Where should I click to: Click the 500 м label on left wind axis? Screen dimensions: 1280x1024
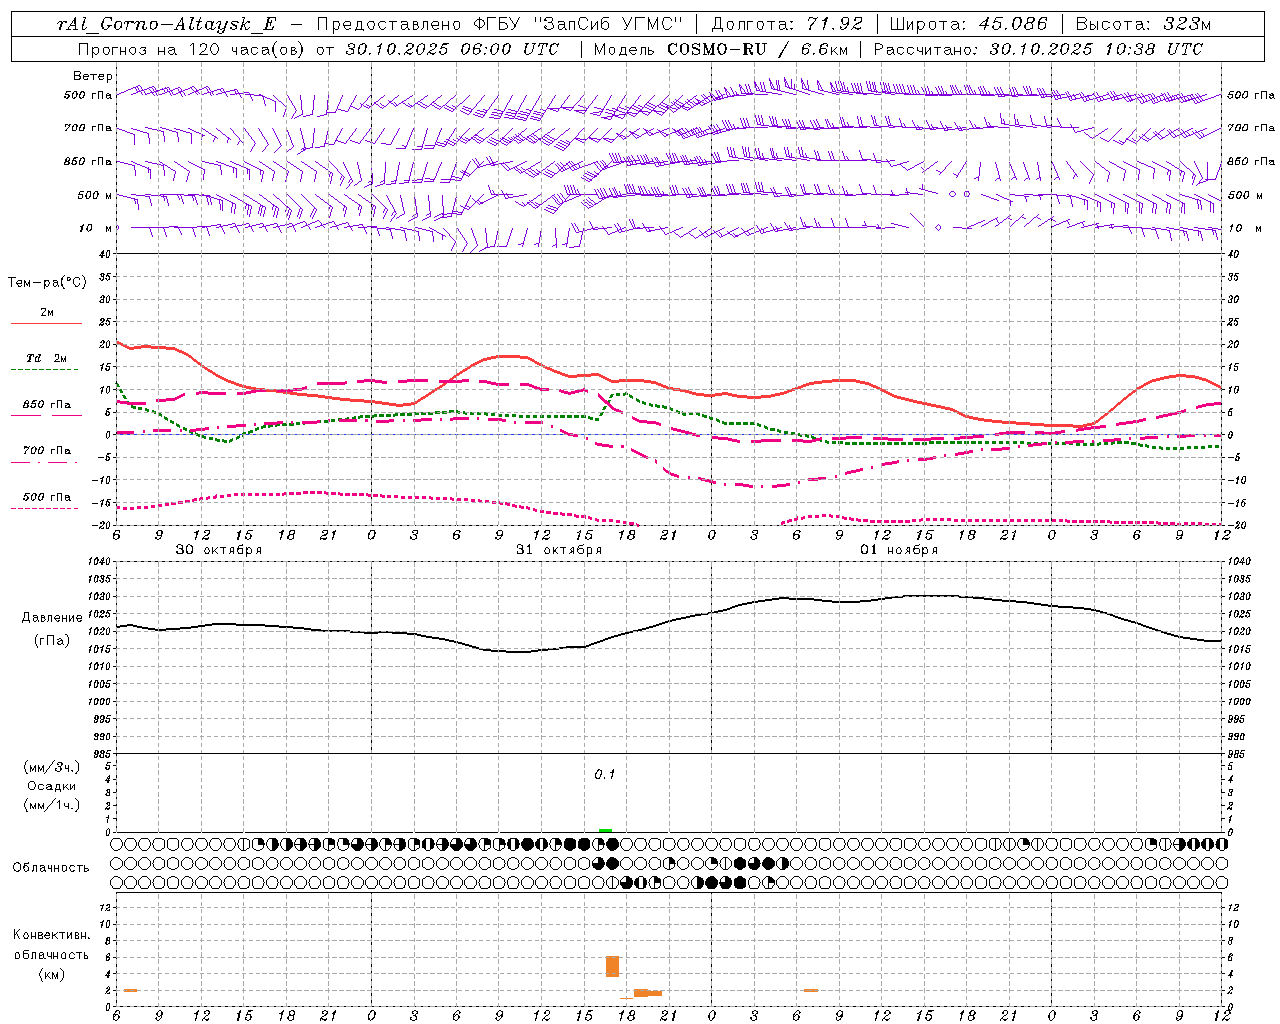click(94, 195)
